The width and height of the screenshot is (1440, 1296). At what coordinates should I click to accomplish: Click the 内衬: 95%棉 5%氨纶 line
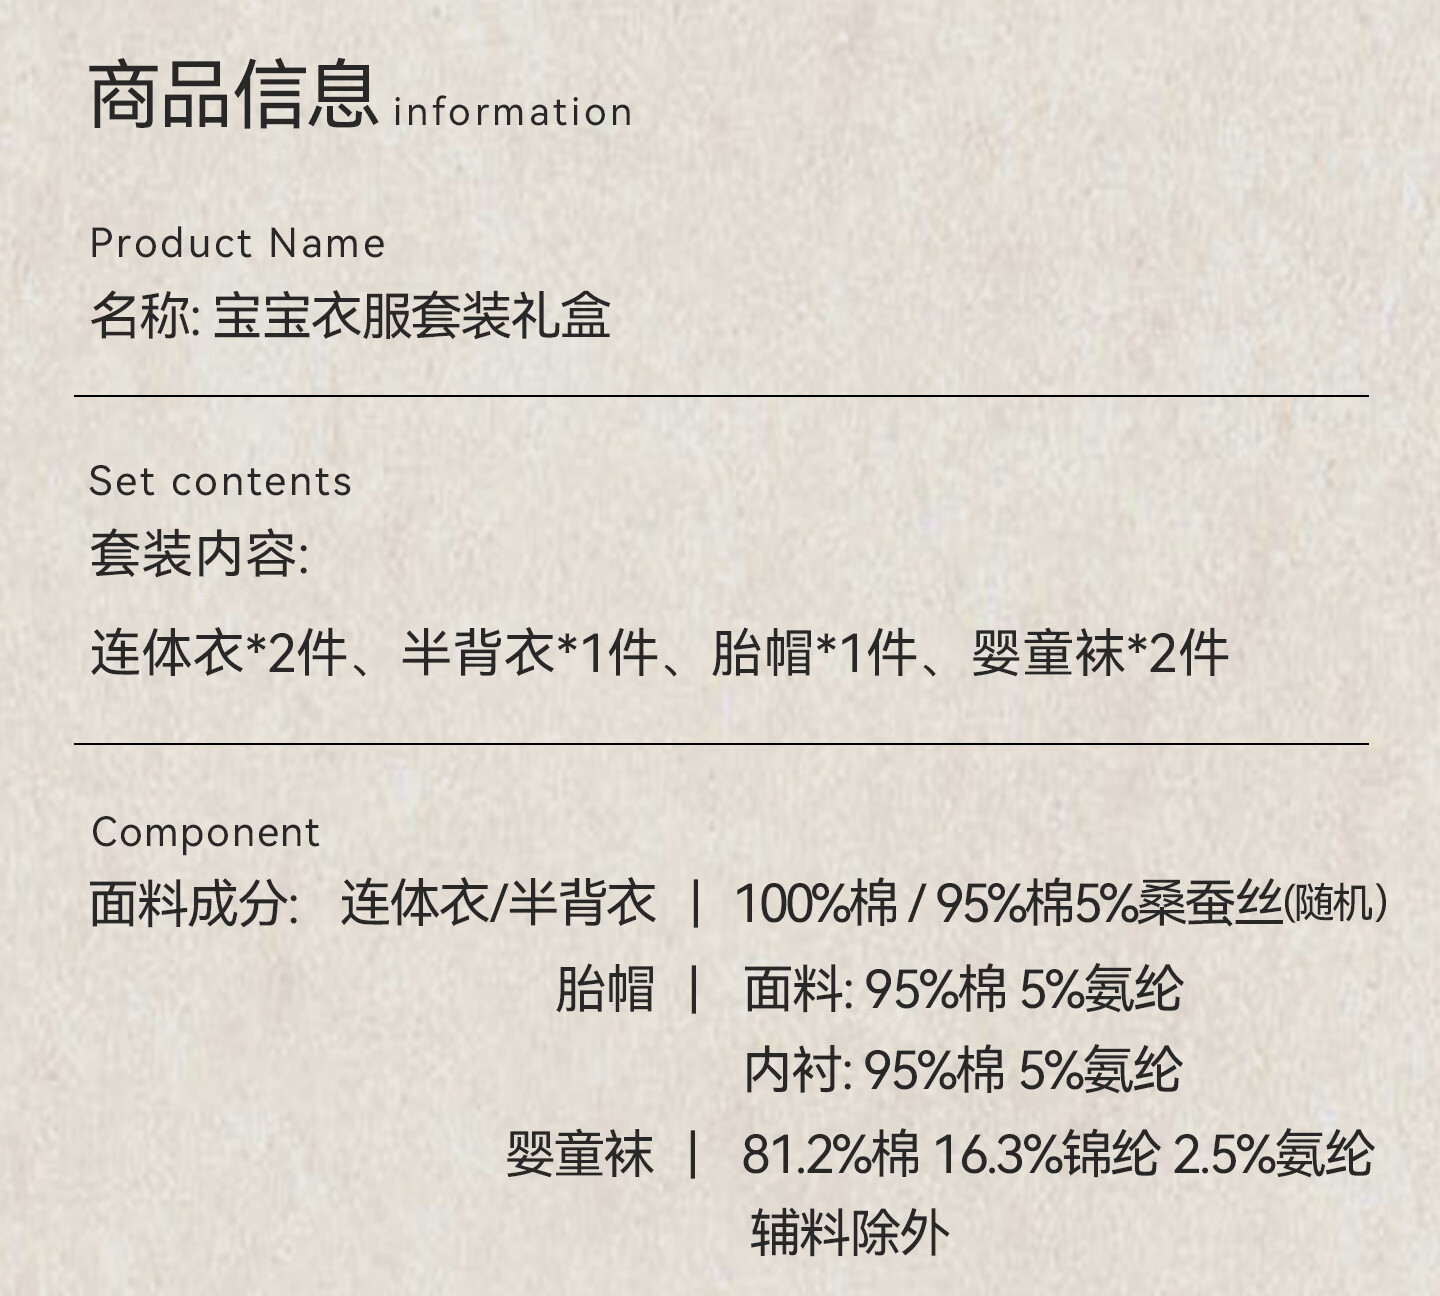(x=963, y=1070)
